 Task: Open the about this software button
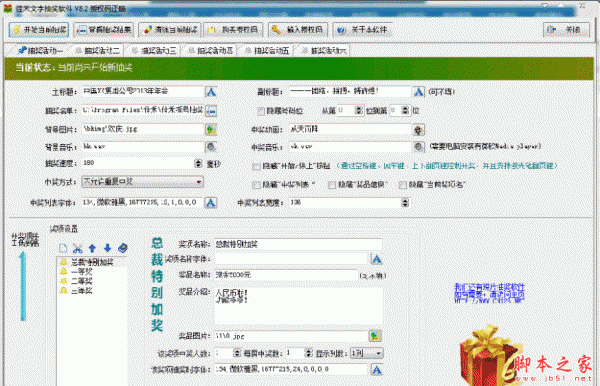click(363, 29)
